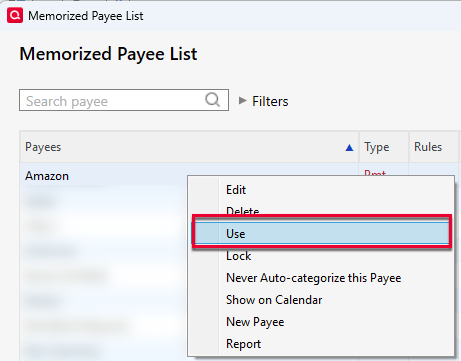Choose Lock from the context menu
Screen dimensions: 461x361
[x=321, y=256]
